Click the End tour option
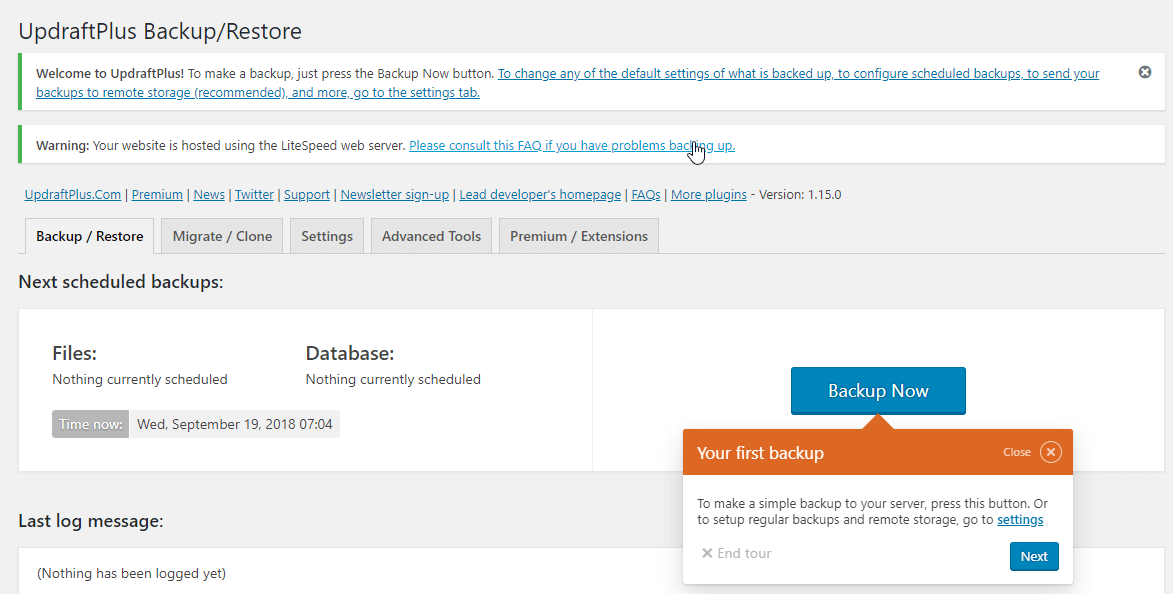The height and width of the screenshot is (594, 1173). [x=735, y=552]
